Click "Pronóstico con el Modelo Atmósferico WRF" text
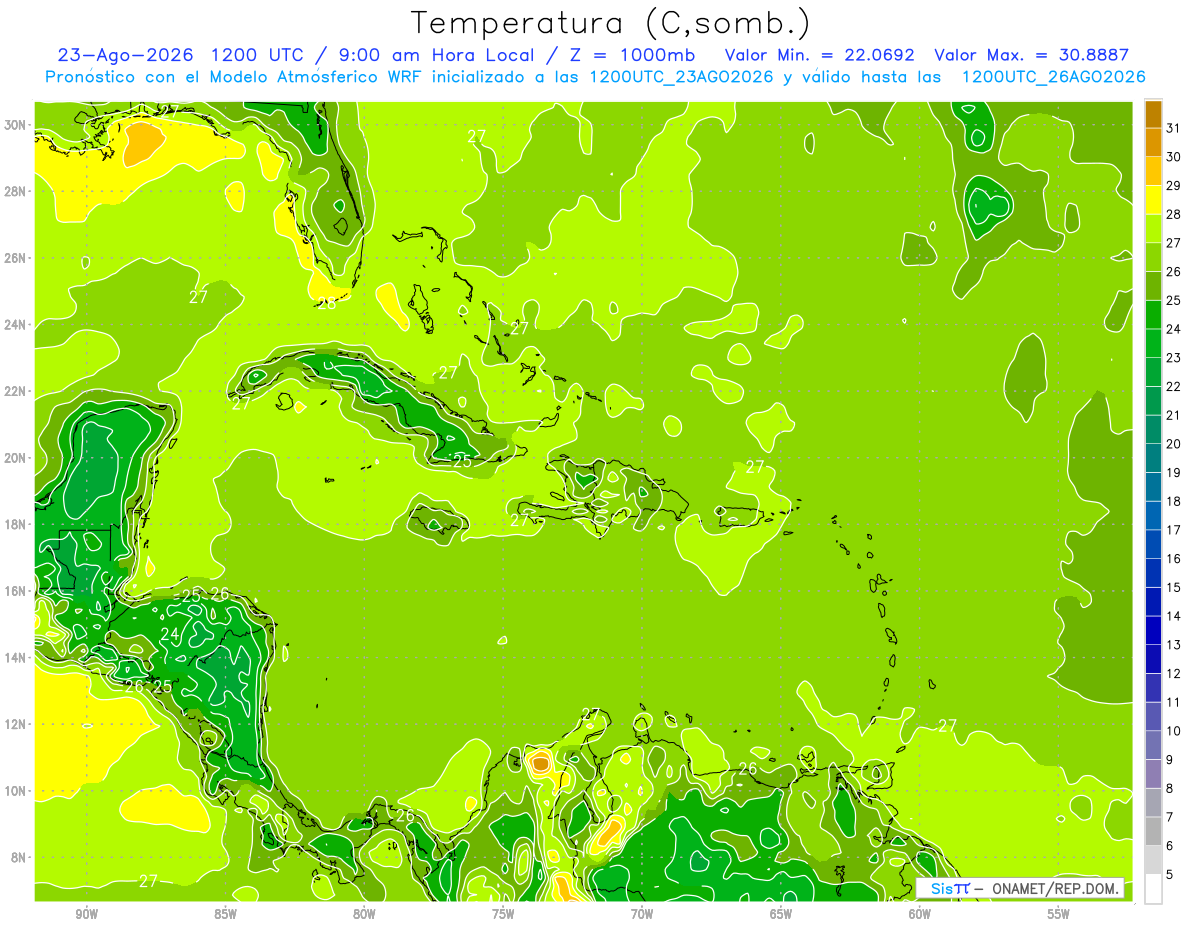 (235, 77)
